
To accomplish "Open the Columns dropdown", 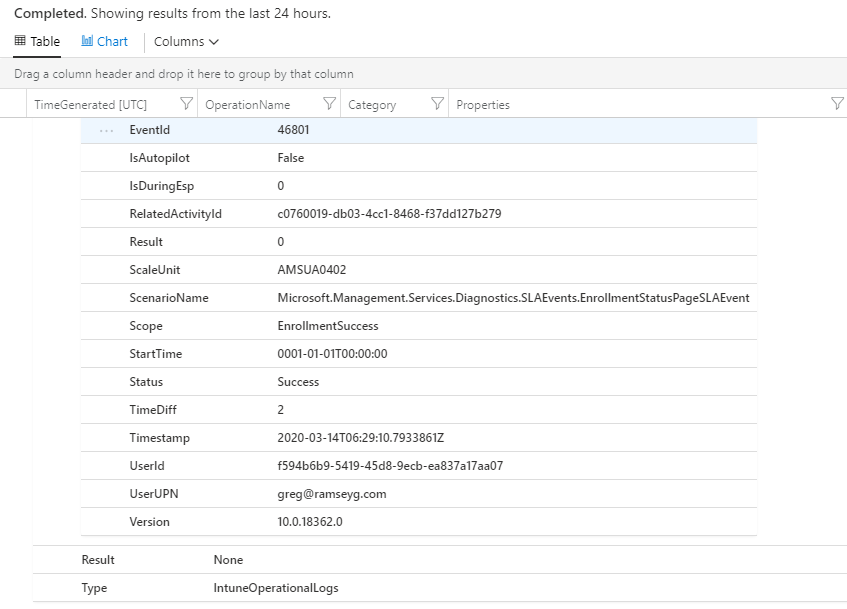I will [x=186, y=42].
